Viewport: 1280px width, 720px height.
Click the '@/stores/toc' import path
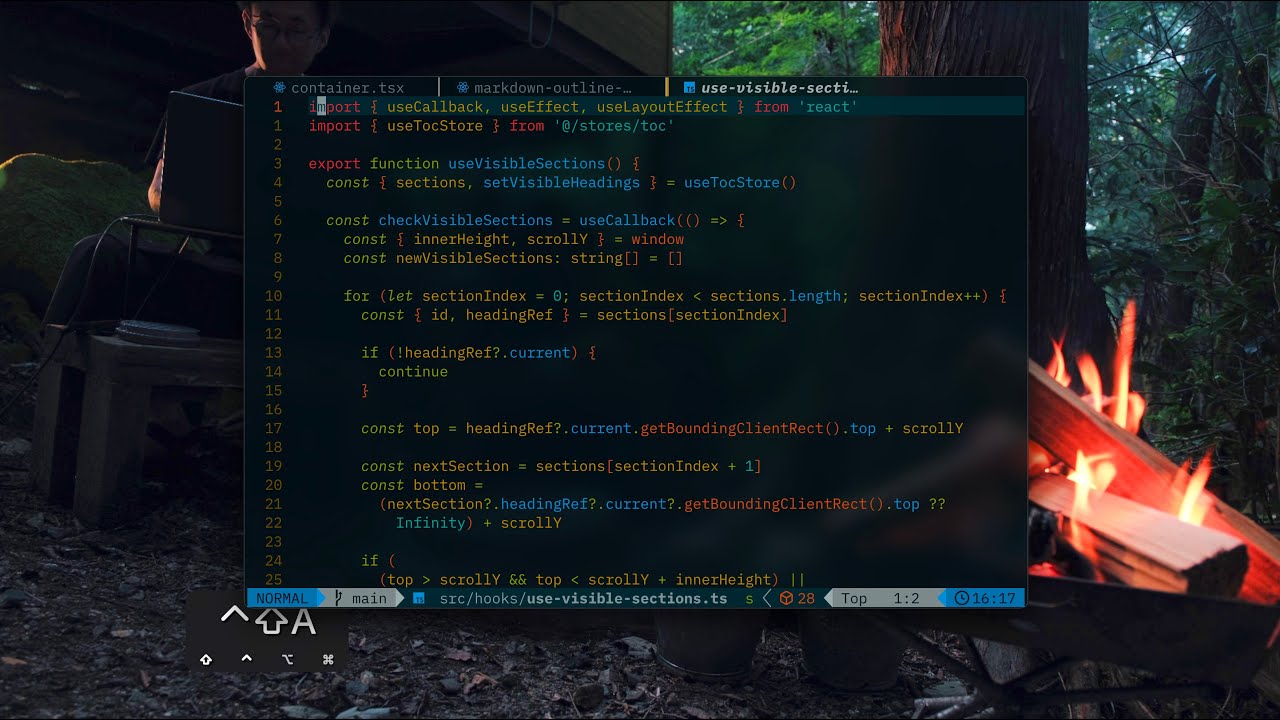pyautogui.click(x=614, y=126)
